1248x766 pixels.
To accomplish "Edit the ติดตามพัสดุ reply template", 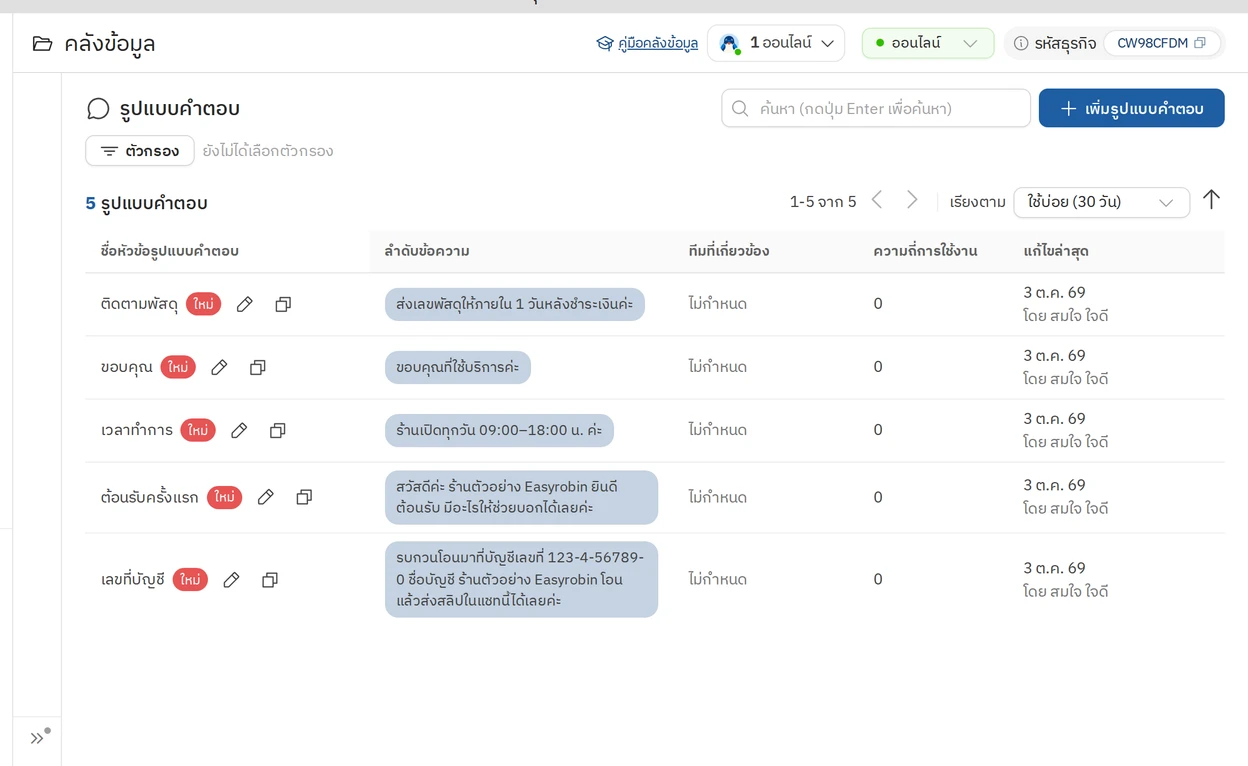I will click(x=245, y=304).
